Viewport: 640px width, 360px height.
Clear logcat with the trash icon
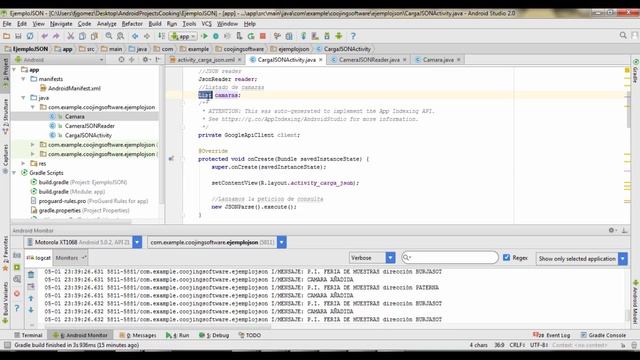pos(31,275)
